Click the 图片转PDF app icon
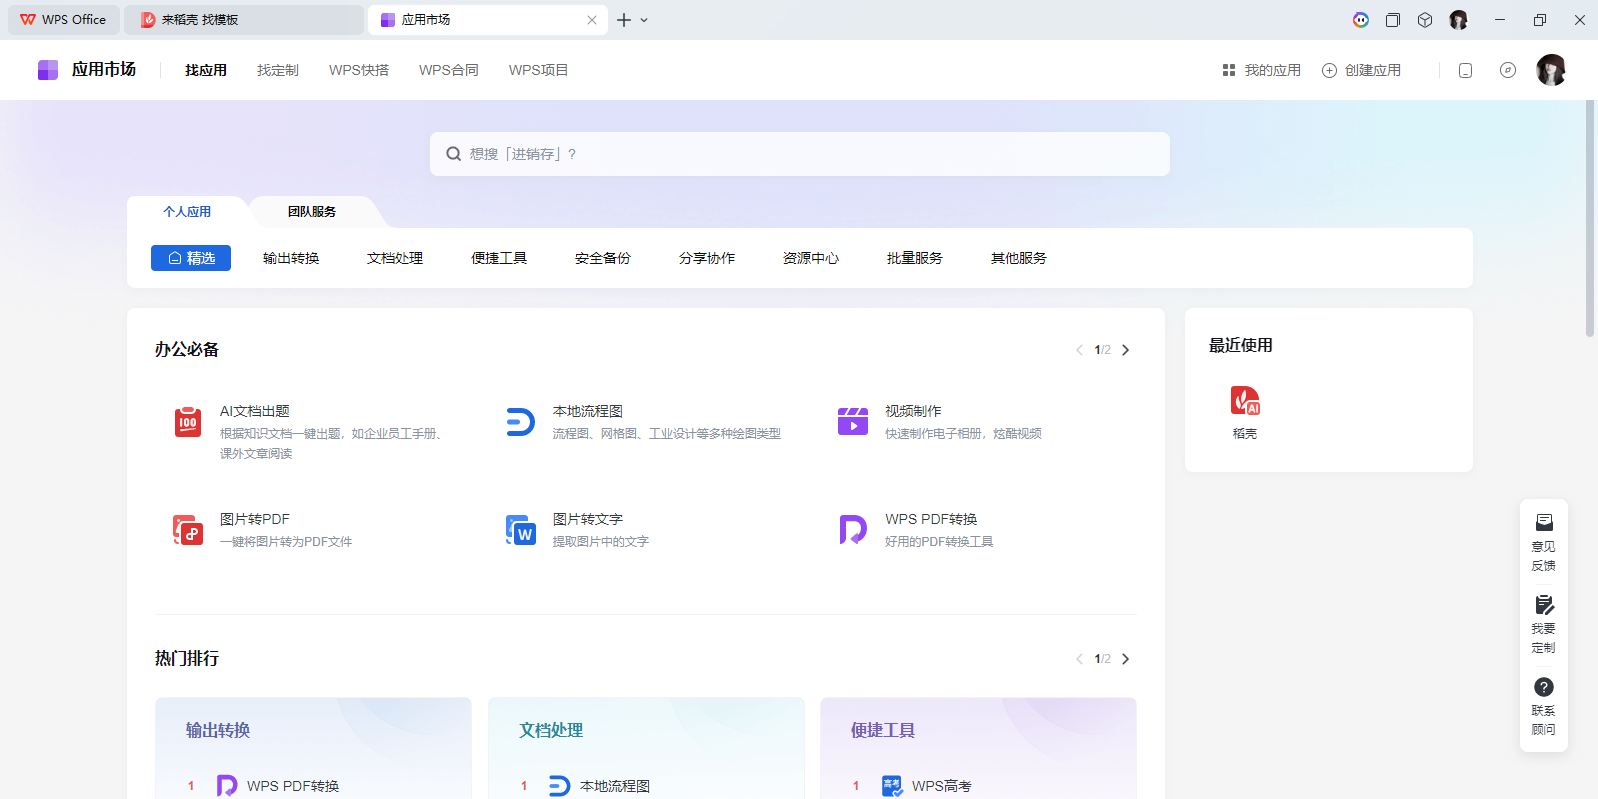Screen dimensions: 1598x799 [x=188, y=530]
